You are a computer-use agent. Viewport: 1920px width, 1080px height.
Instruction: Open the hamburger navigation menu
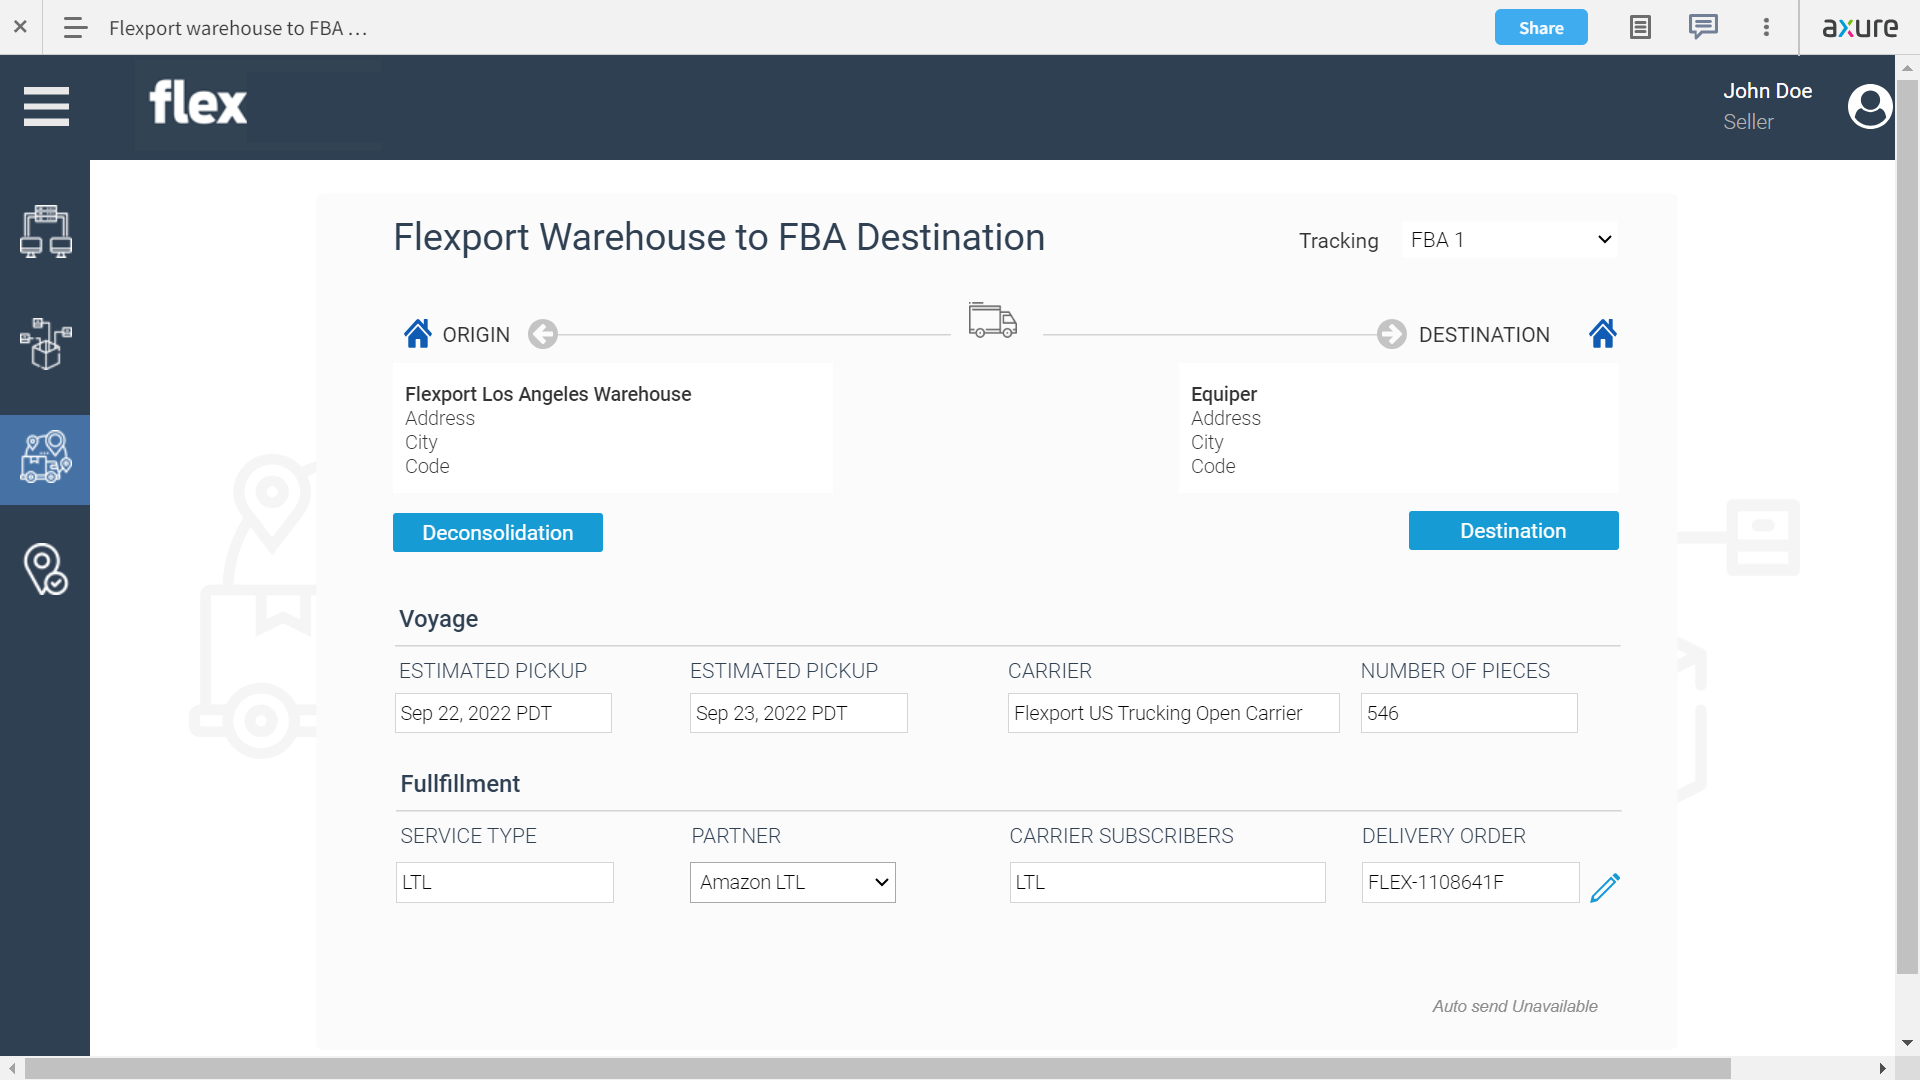(46, 106)
